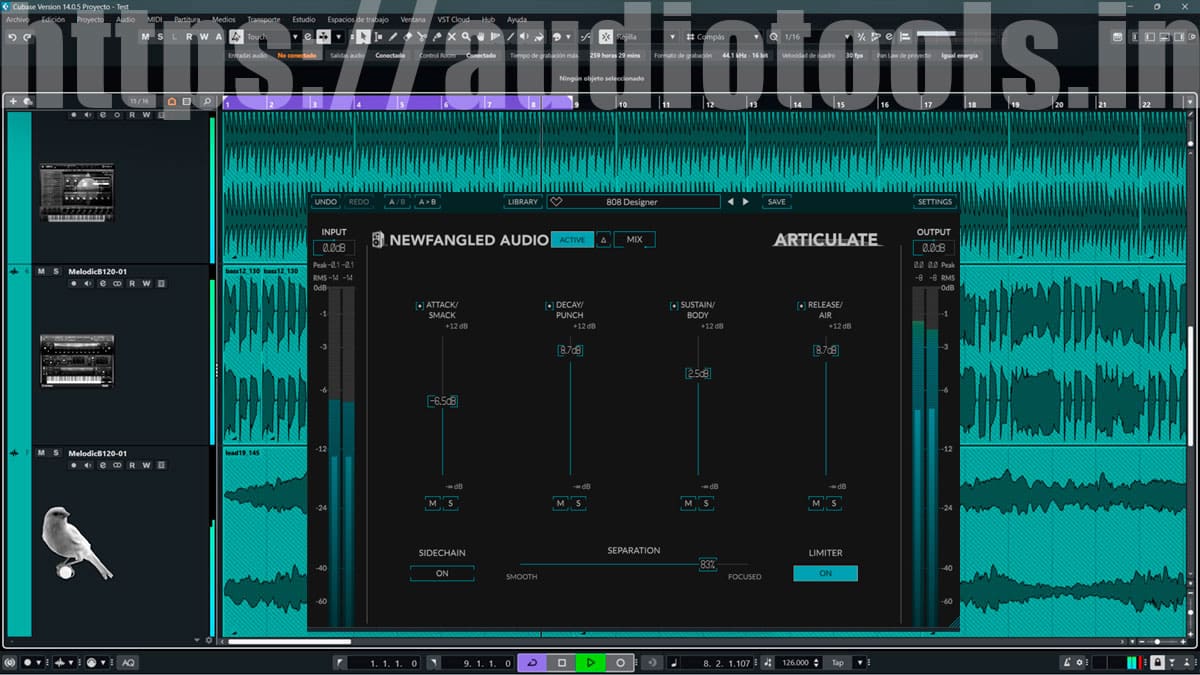The width and height of the screenshot is (1200, 675).
Task: Toggle the plugin ACTIVE button
Action: 572,240
